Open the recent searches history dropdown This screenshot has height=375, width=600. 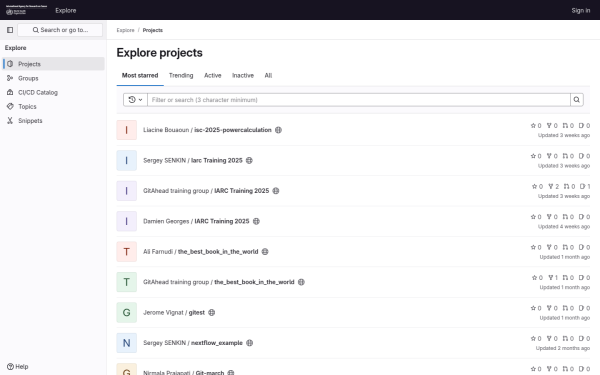pos(135,100)
